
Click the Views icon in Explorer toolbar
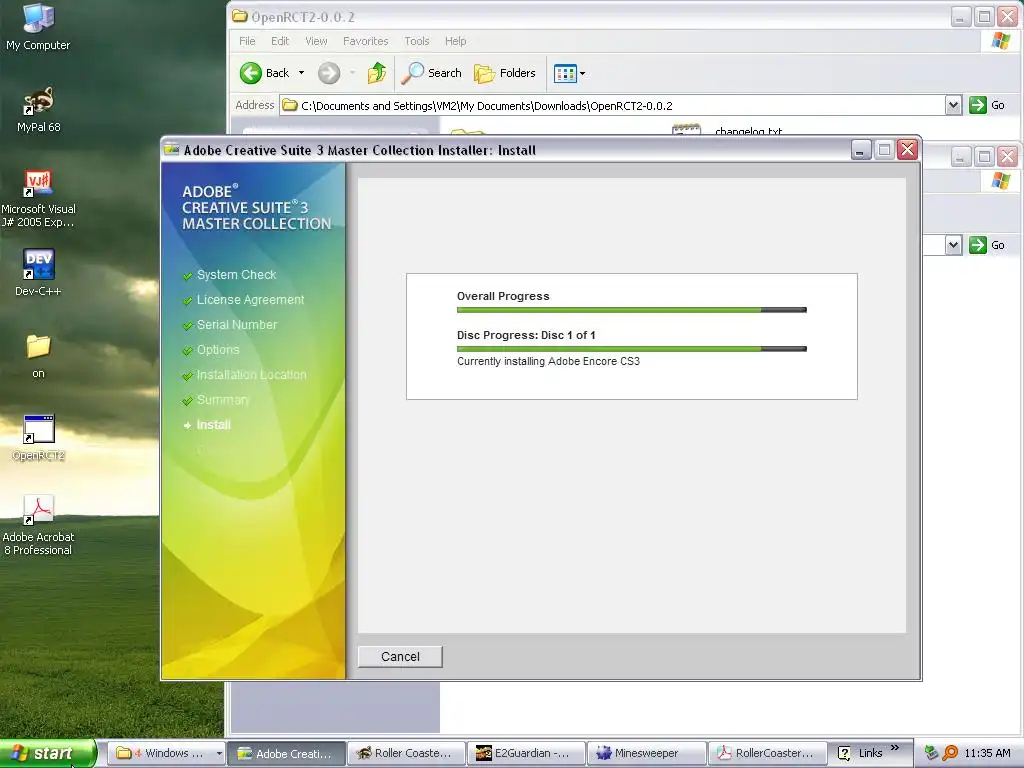(x=565, y=74)
